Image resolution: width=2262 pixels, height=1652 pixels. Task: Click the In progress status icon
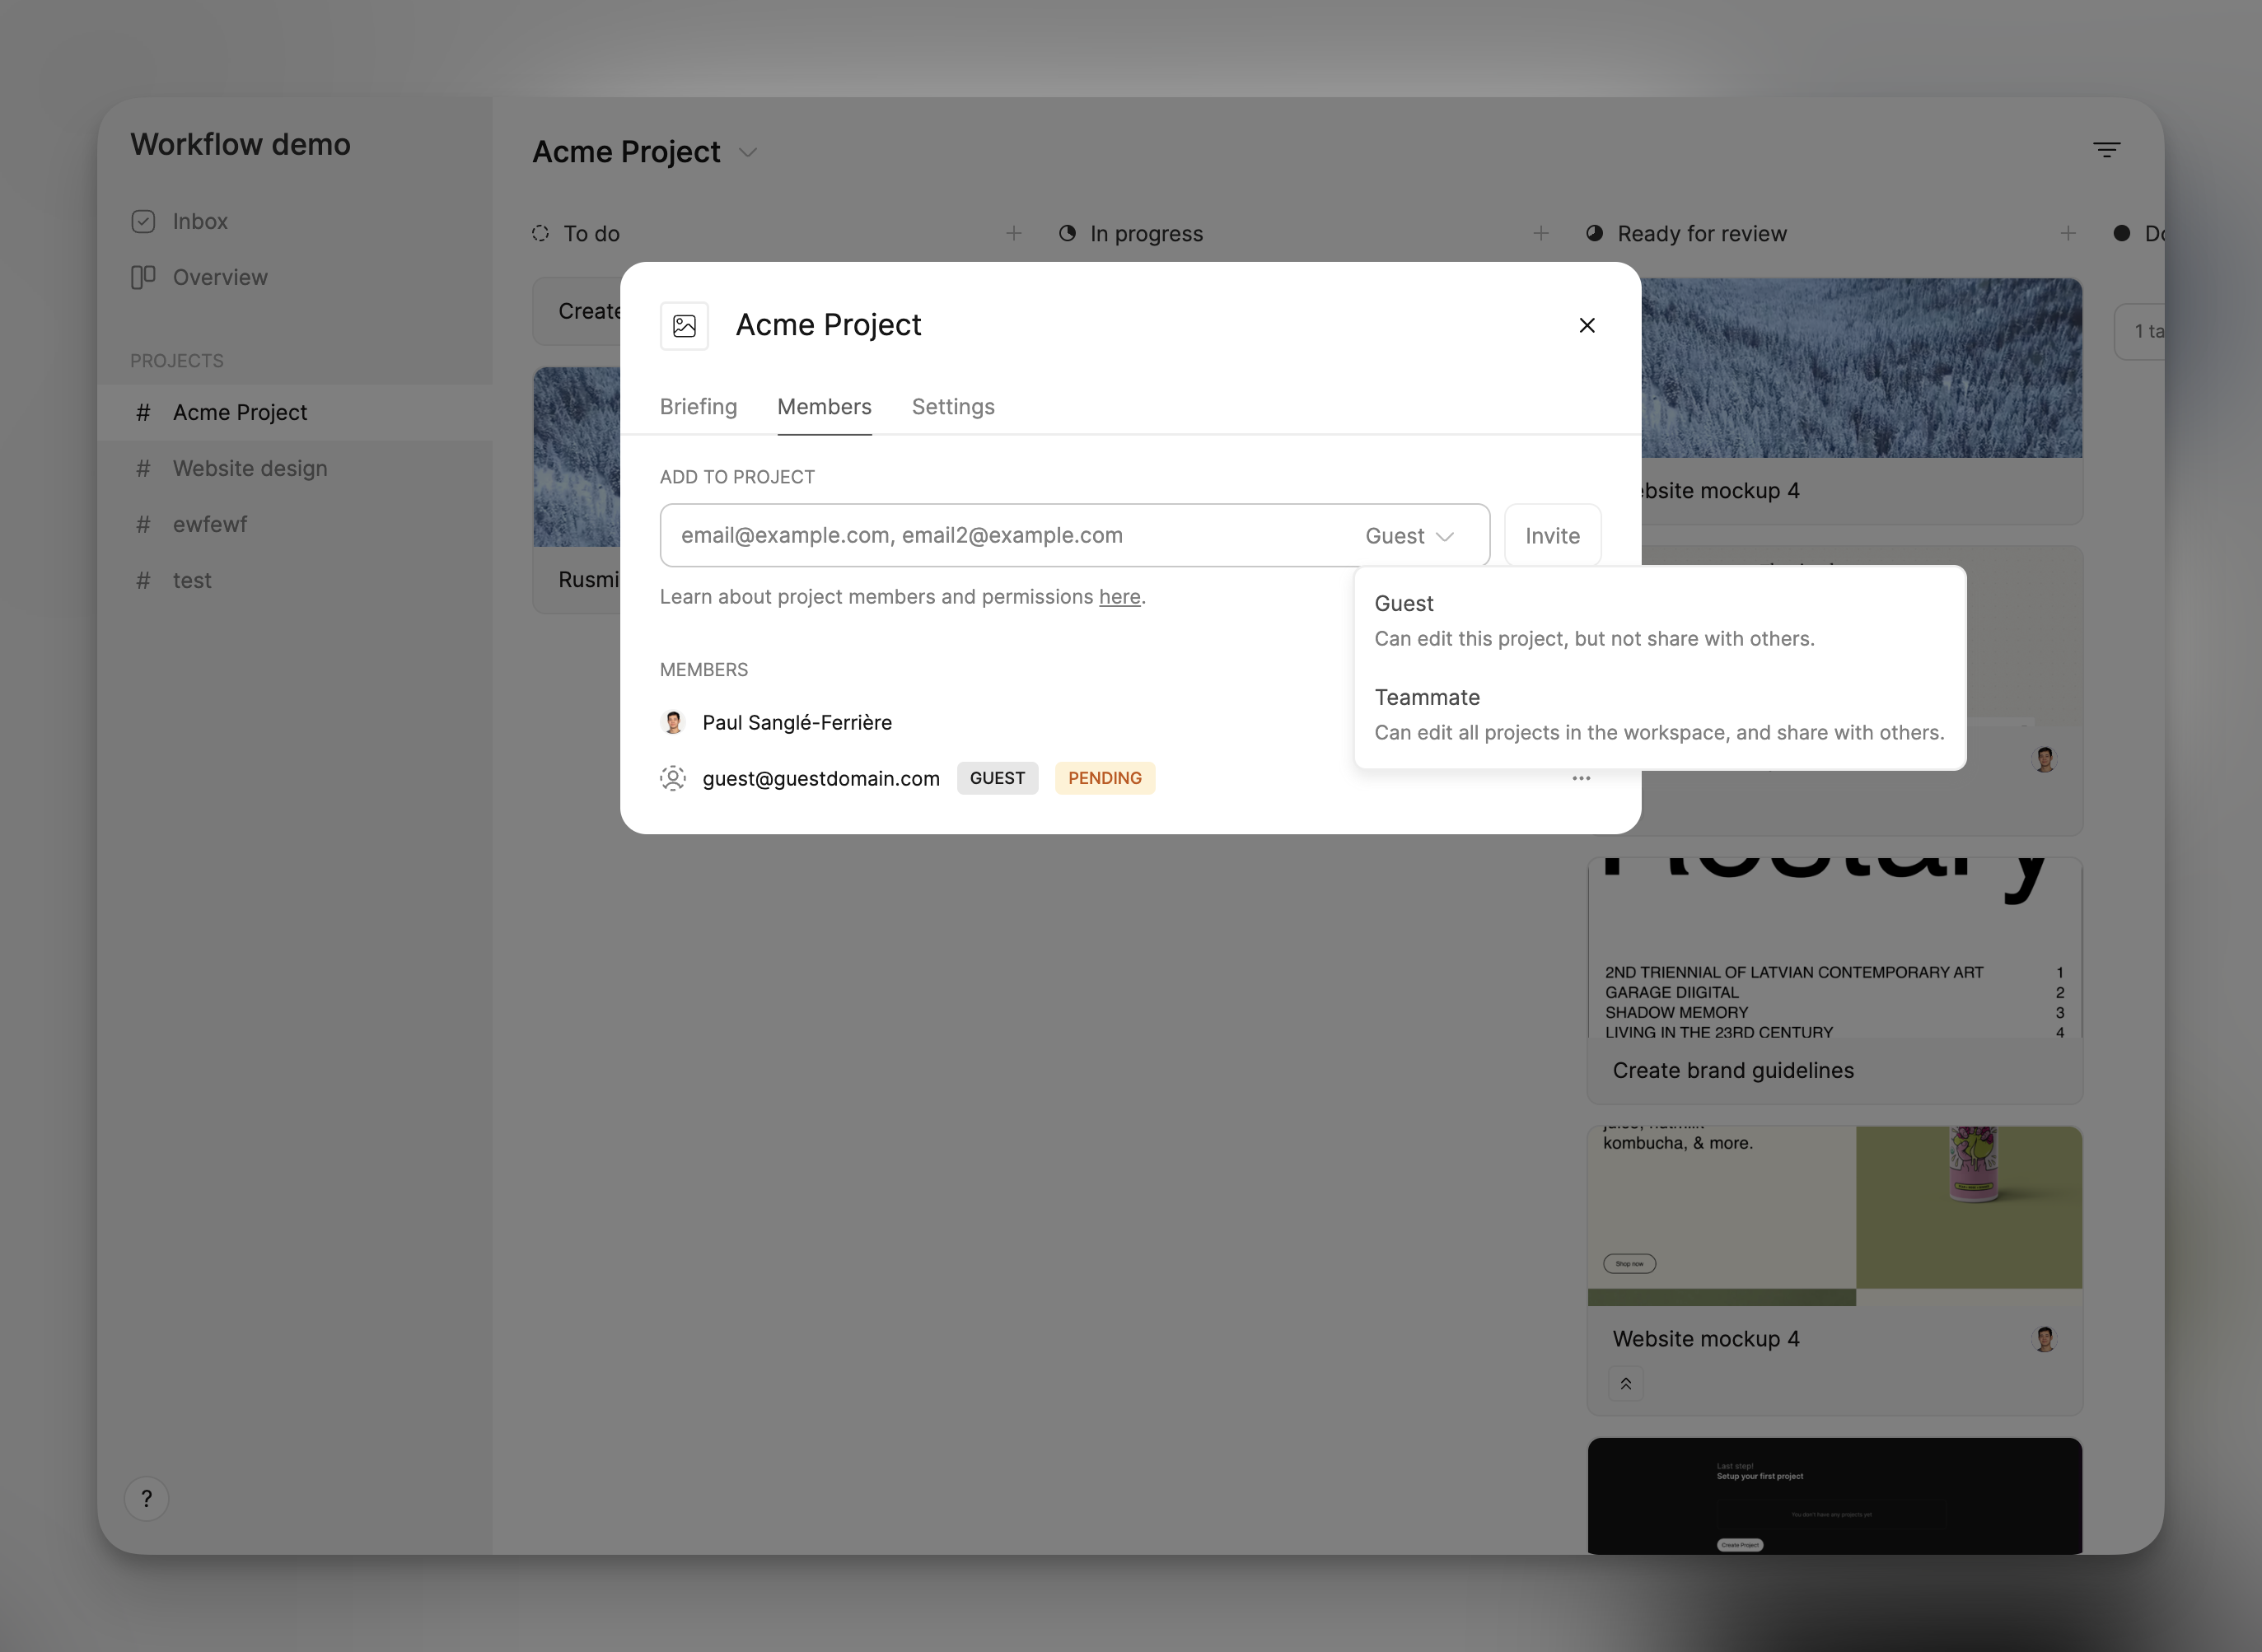point(1067,233)
